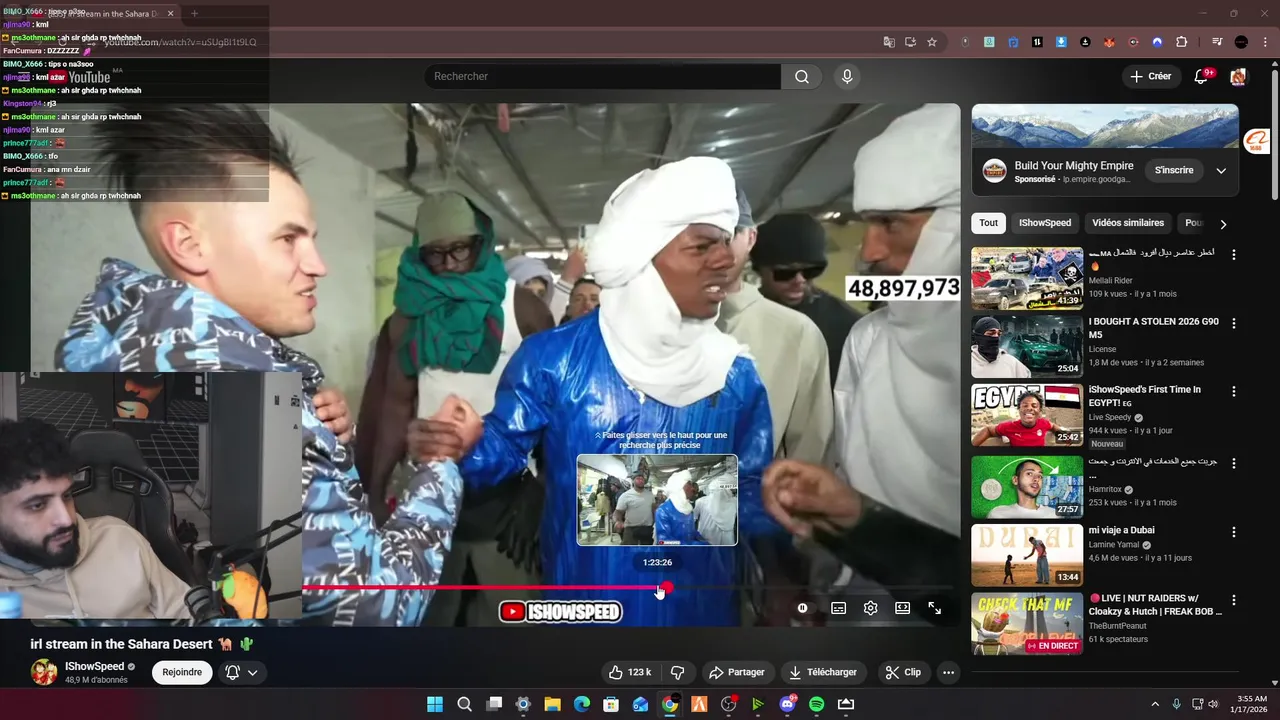
Task: Toggle theater mode in the player
Action: point(902,608)
